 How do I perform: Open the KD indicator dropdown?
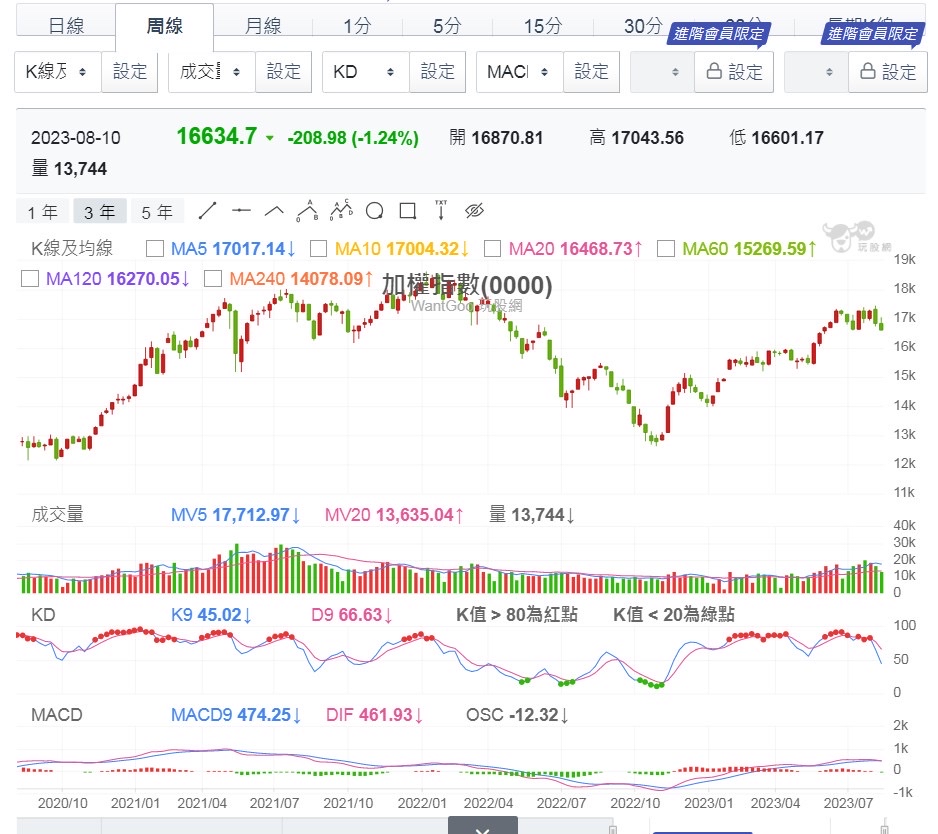365,72
